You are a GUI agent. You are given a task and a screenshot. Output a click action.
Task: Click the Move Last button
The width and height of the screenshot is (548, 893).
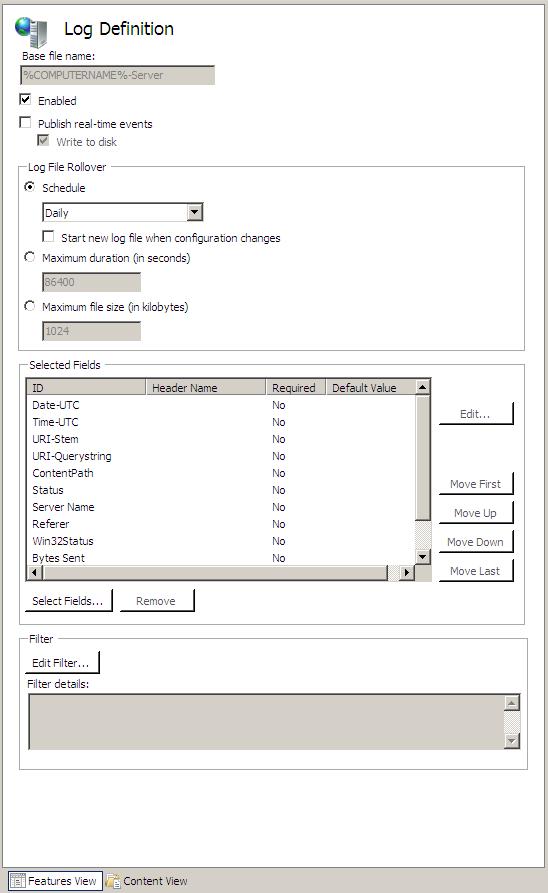[476, 571]
